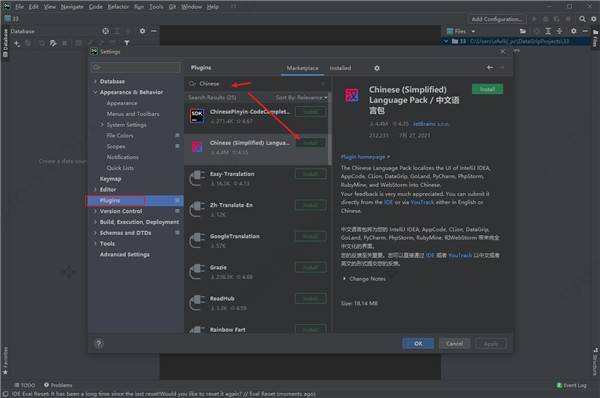Image resolution: width=600 pixels, height=398 pixels.
Task: Click the filter funnel icon in Database panel
Action: coord(127,43)
